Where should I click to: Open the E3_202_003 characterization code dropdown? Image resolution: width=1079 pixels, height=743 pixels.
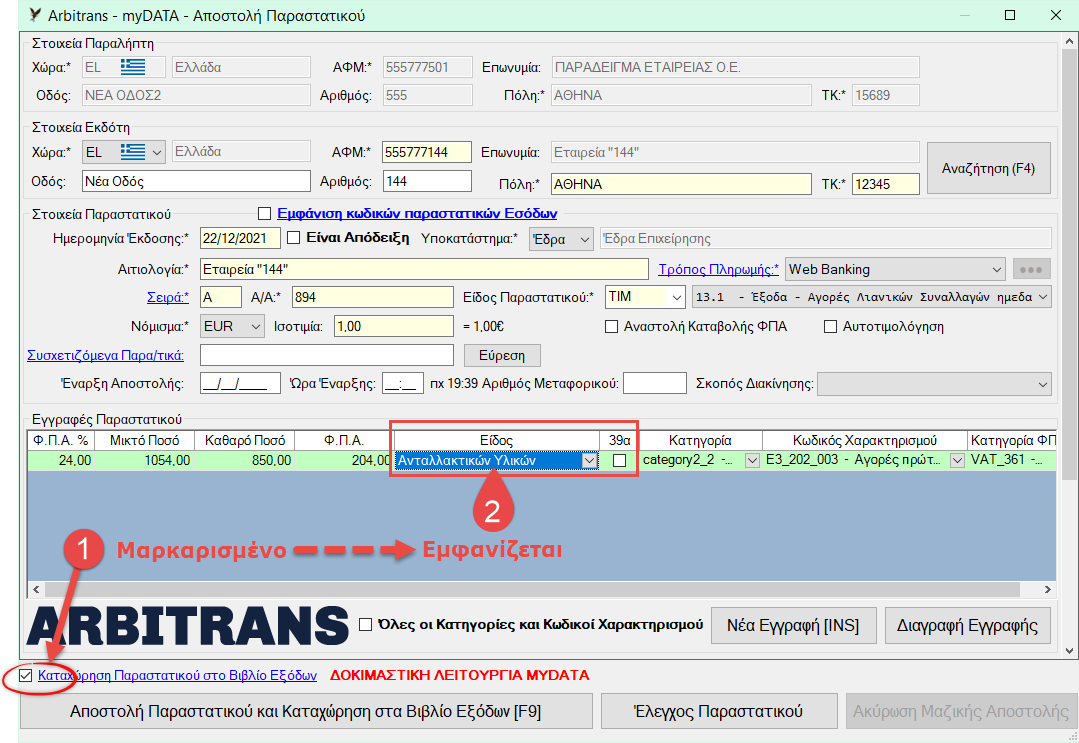click(957, 460)
